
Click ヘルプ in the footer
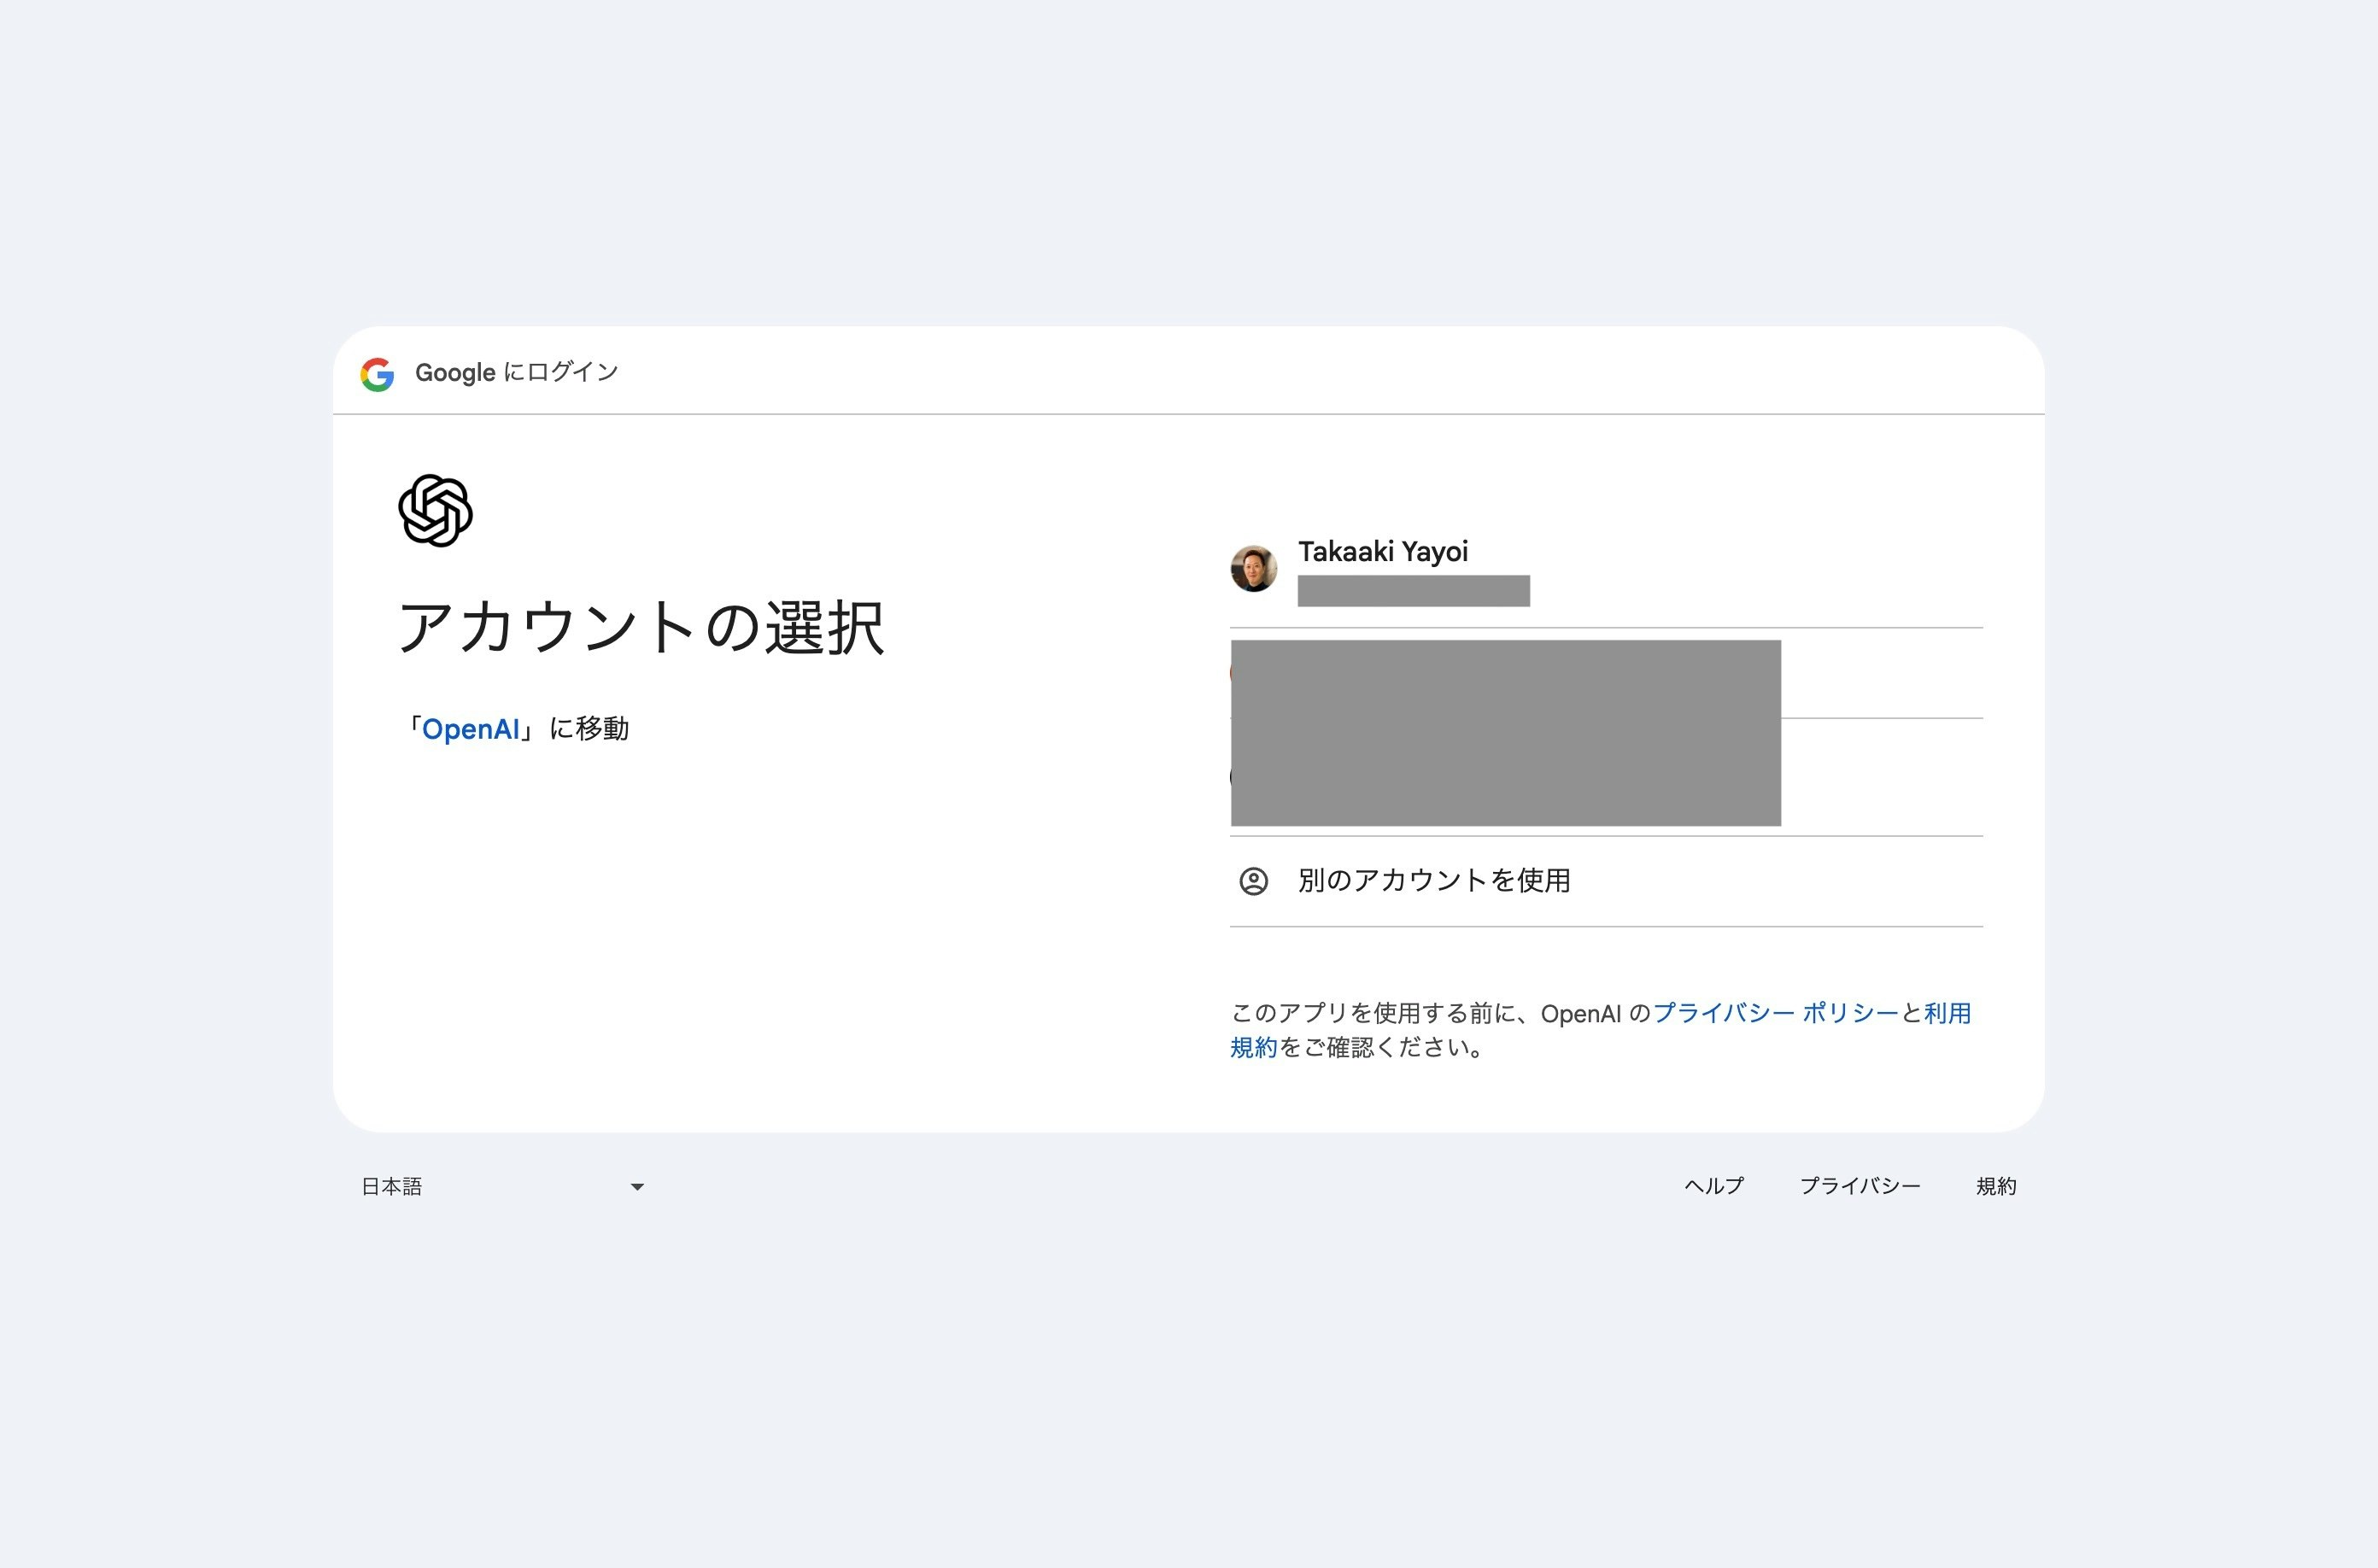coord(1713,1186)
